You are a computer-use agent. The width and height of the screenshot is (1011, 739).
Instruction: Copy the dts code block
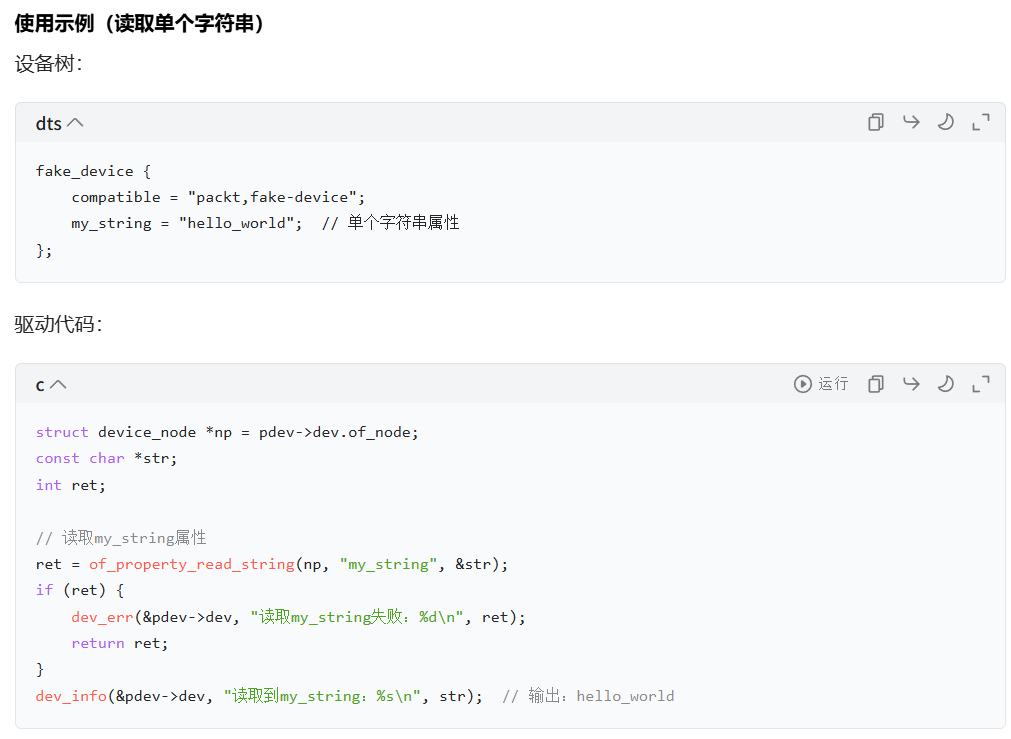(x=876, y=122)
